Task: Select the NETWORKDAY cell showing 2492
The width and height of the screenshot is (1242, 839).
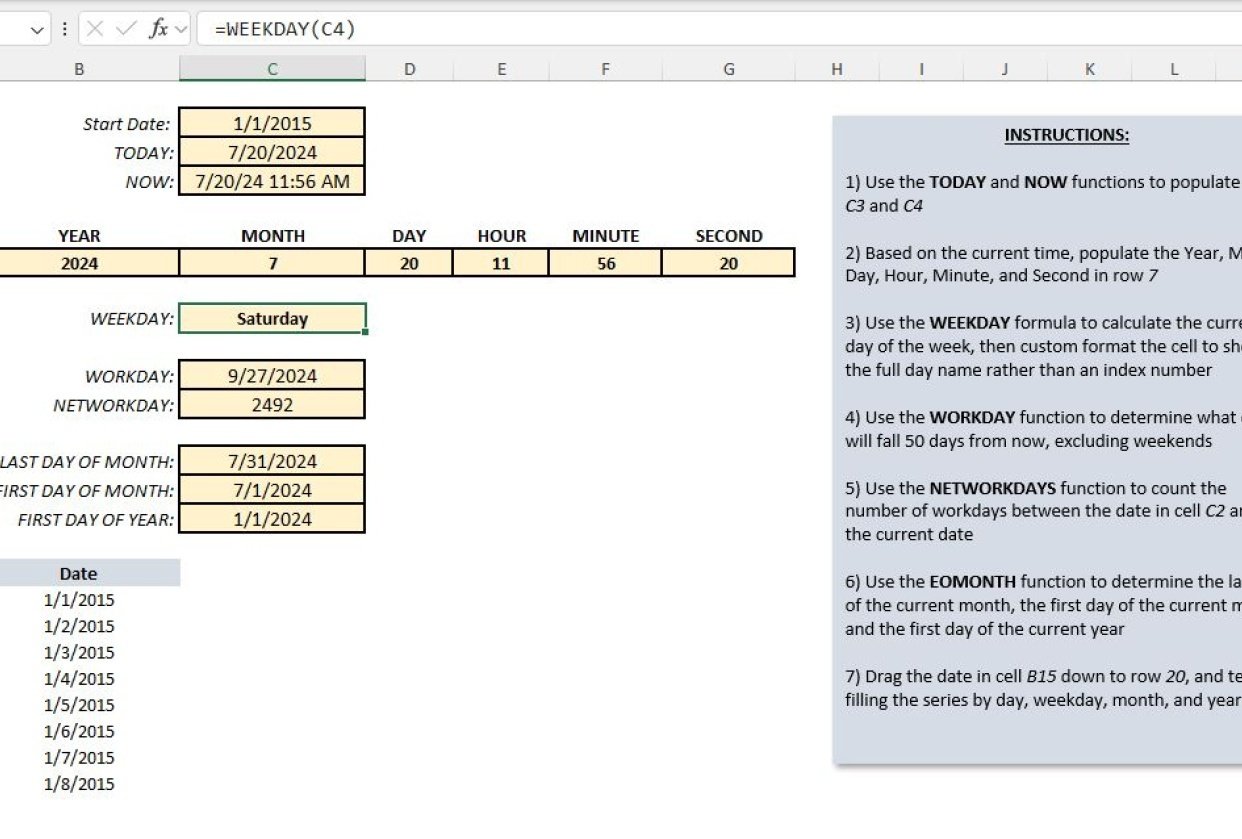Action: (x=272, y=405)
